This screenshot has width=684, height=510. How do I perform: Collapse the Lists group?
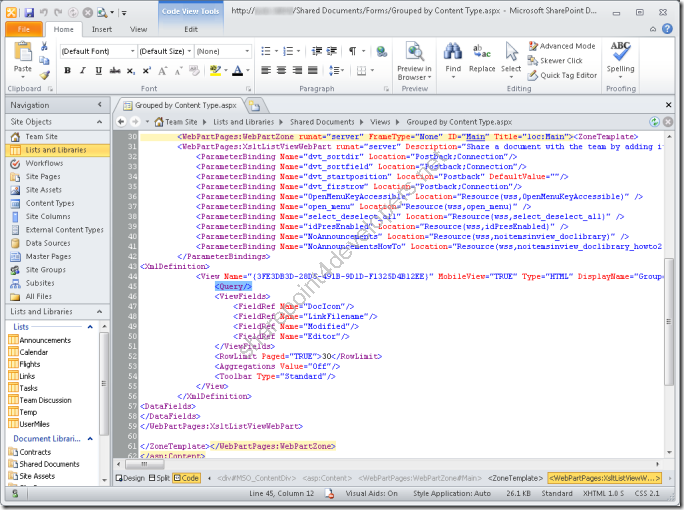click(x=90, y=327)
